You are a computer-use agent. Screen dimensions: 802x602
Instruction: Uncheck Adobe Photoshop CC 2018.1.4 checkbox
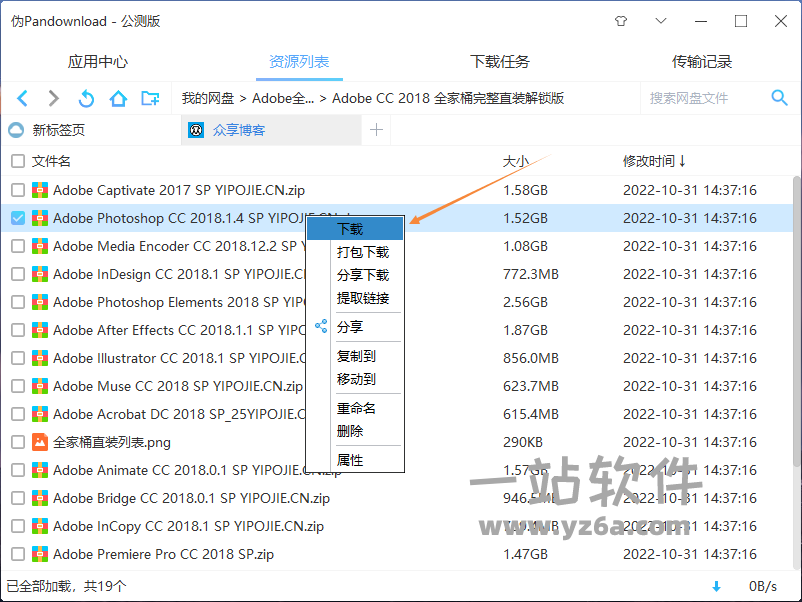point(18,218)
